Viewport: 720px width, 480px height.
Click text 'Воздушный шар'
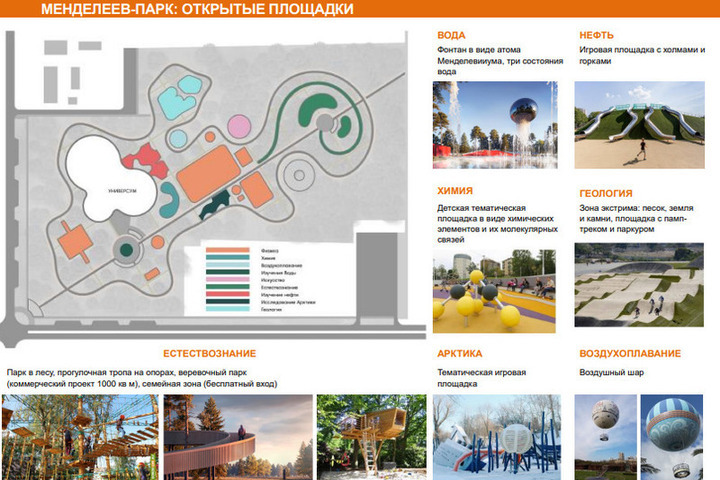tap(611, 372)
